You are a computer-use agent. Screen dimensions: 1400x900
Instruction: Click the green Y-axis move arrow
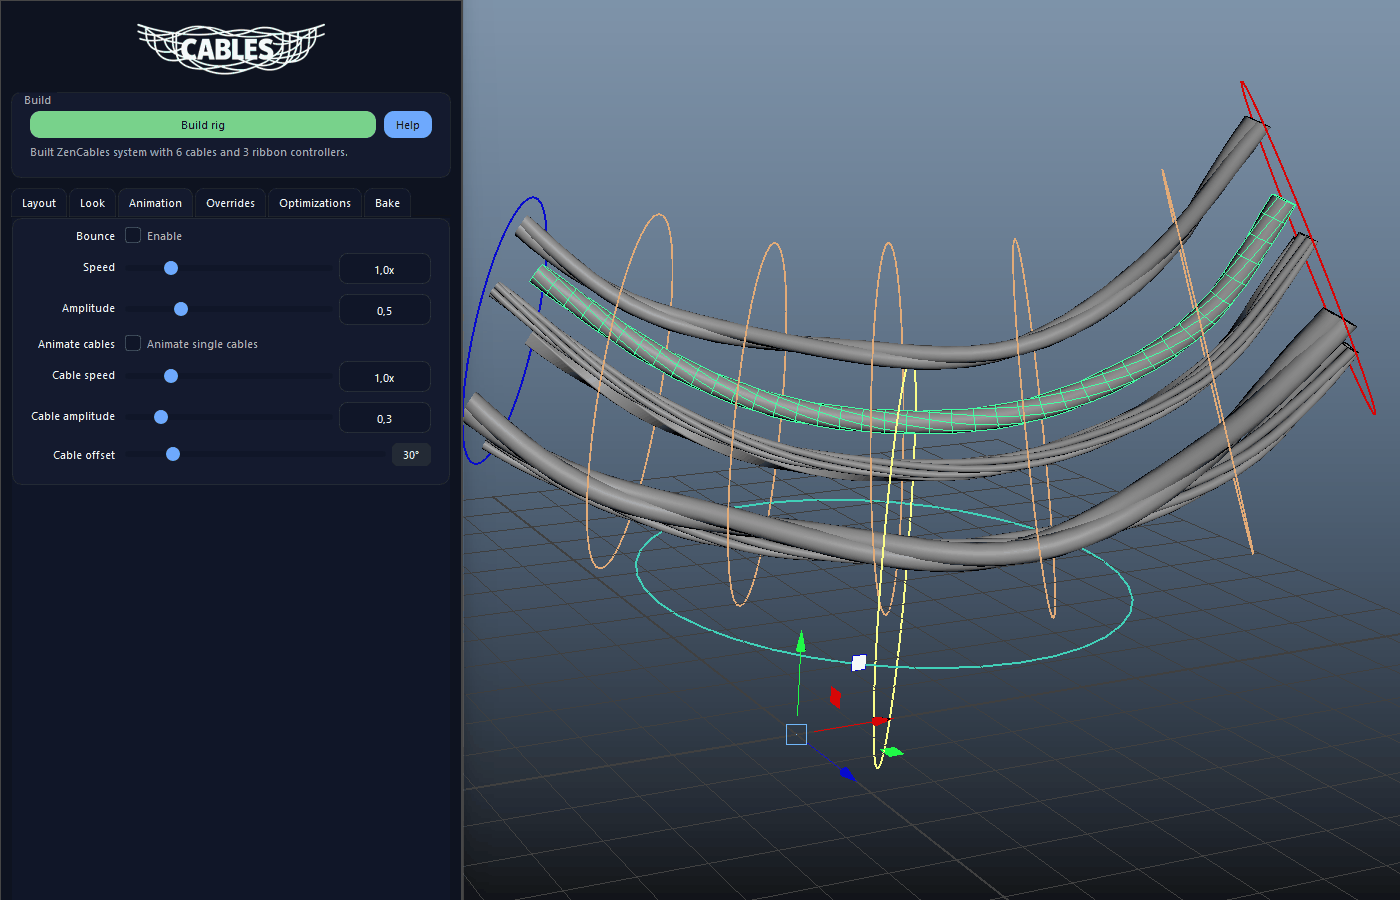point(800,642)
